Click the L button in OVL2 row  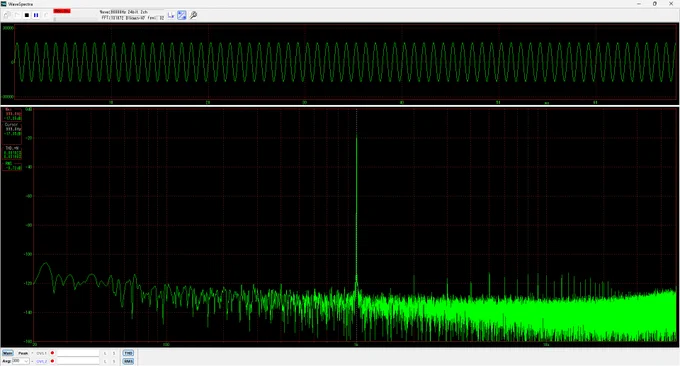coord(105,361)
